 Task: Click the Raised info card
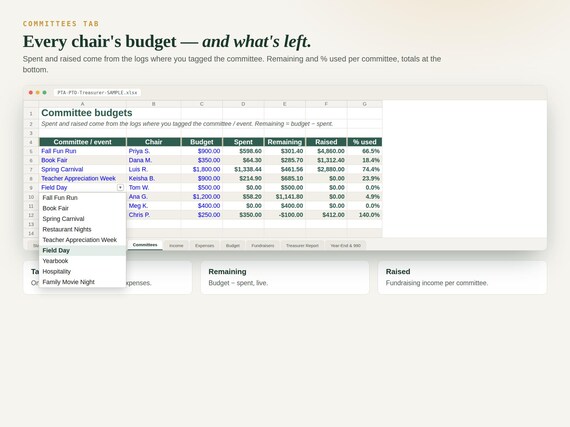click(462, 277)
